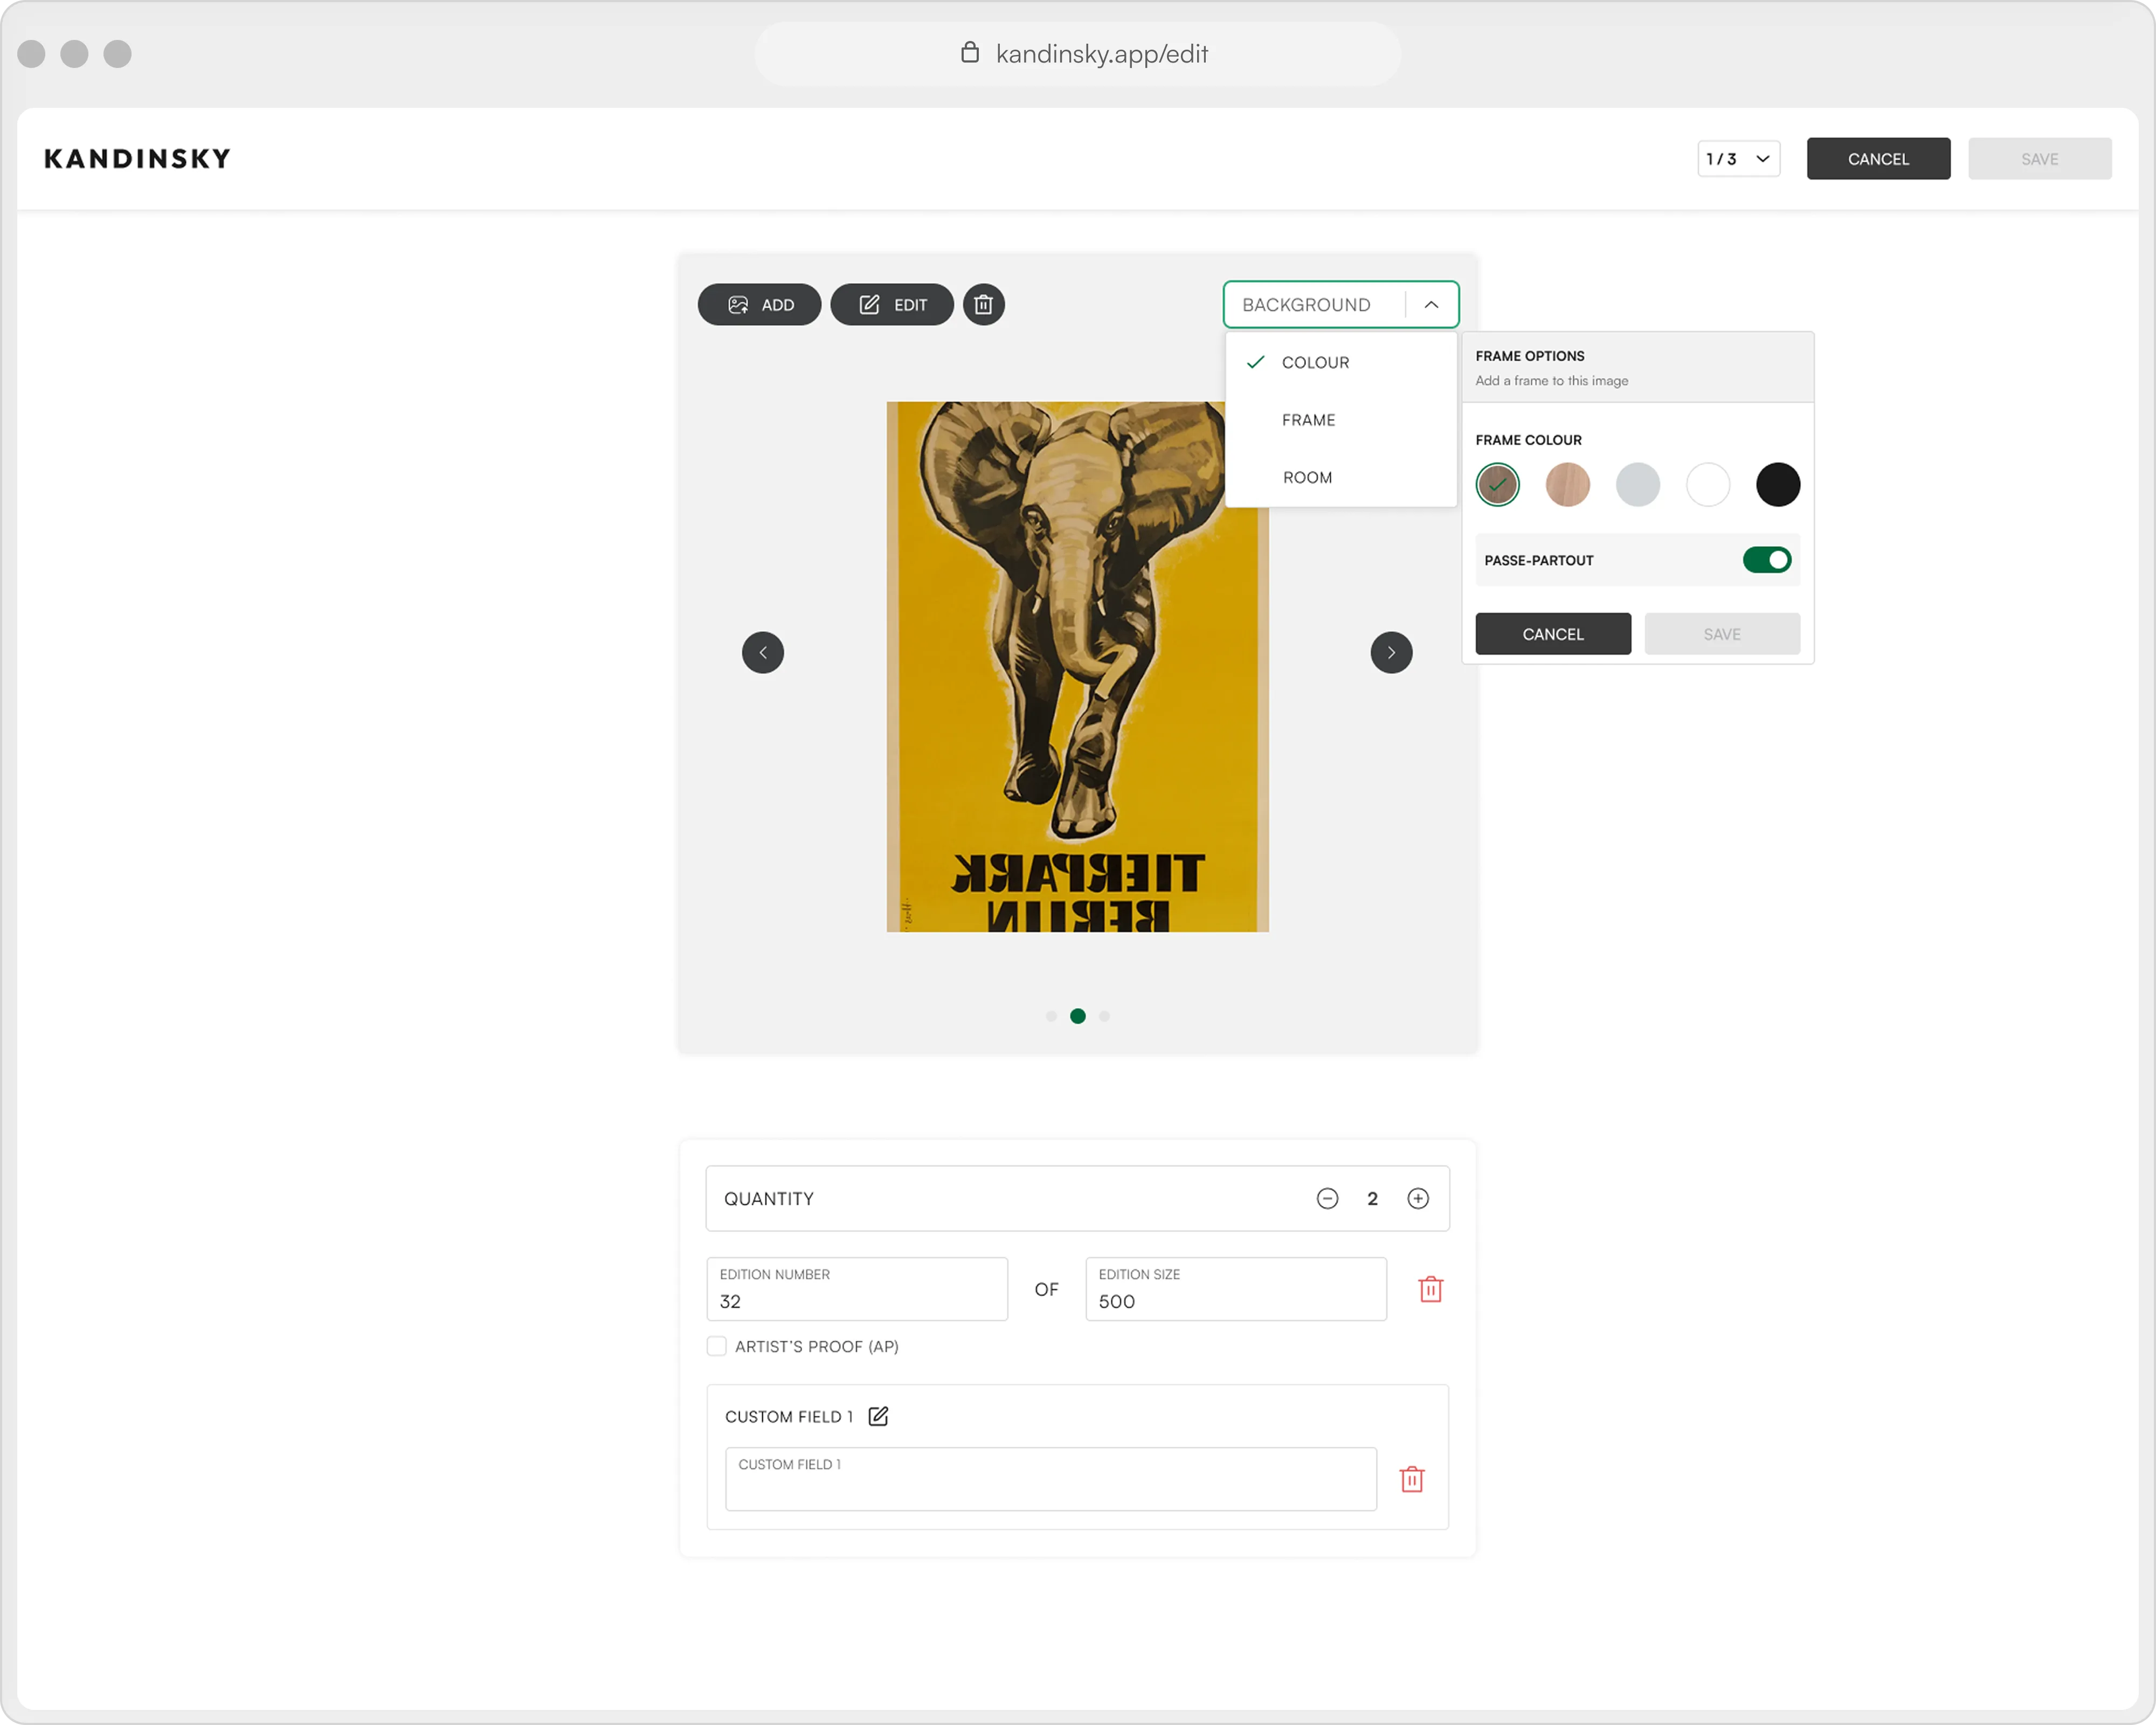The width and height of the screenshot is (2156, 1725).
Task: Choose the black frame colour swatch
Action: (1777, 485)
